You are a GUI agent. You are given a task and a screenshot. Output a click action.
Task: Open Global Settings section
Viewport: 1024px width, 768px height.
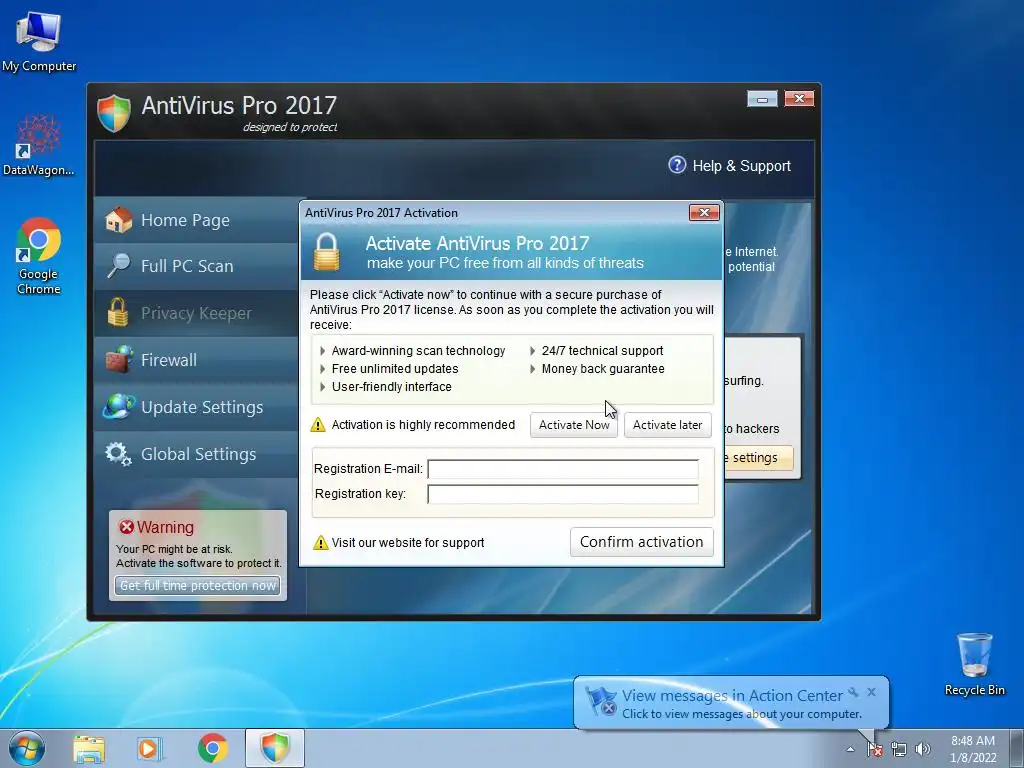coord(197,454)
